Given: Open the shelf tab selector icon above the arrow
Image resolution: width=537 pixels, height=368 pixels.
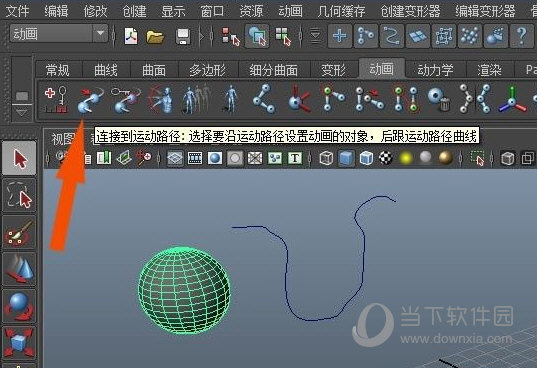Looking at the screenshot, I should (x=22, y=96).
